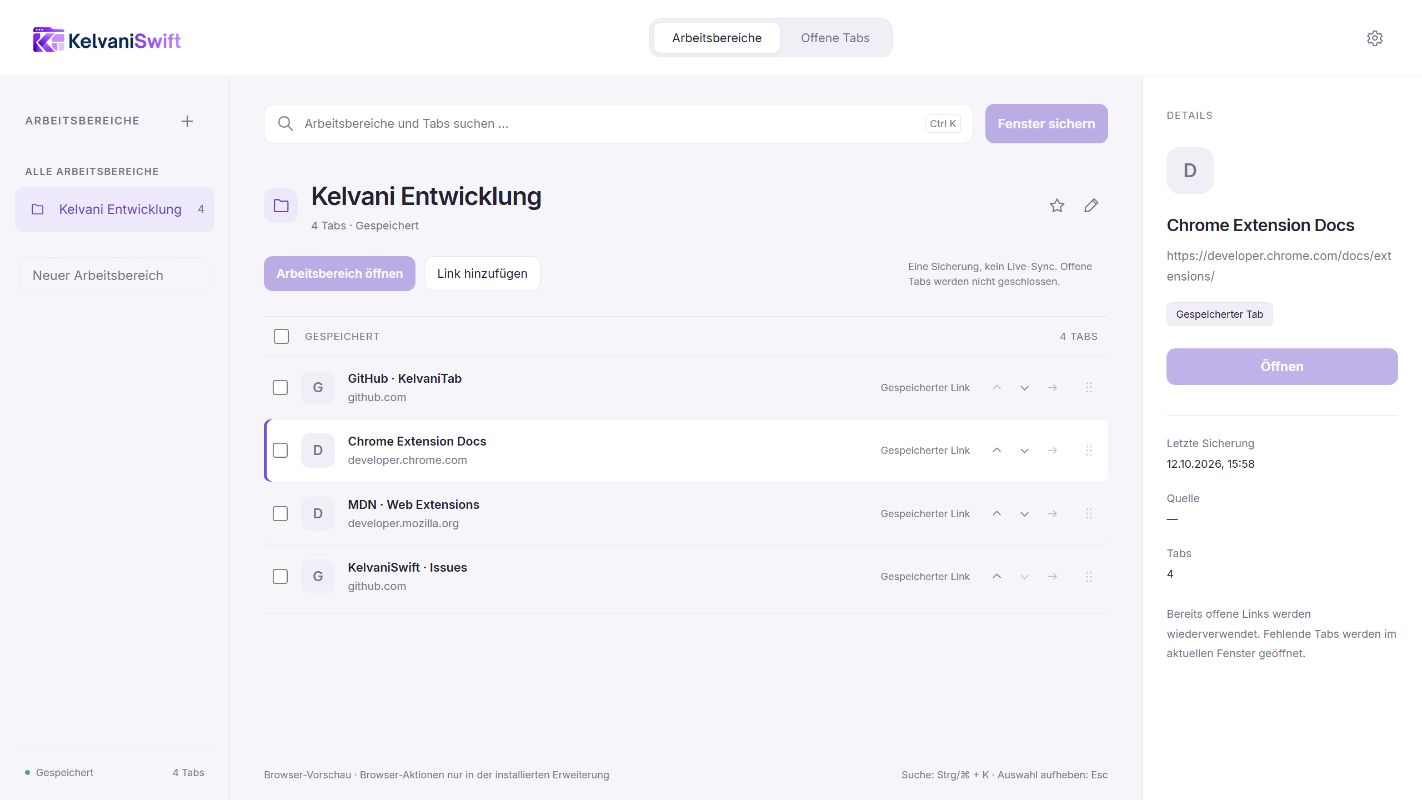Click the date 12.10.2026, 15:58

click(x=1210, y=464)
